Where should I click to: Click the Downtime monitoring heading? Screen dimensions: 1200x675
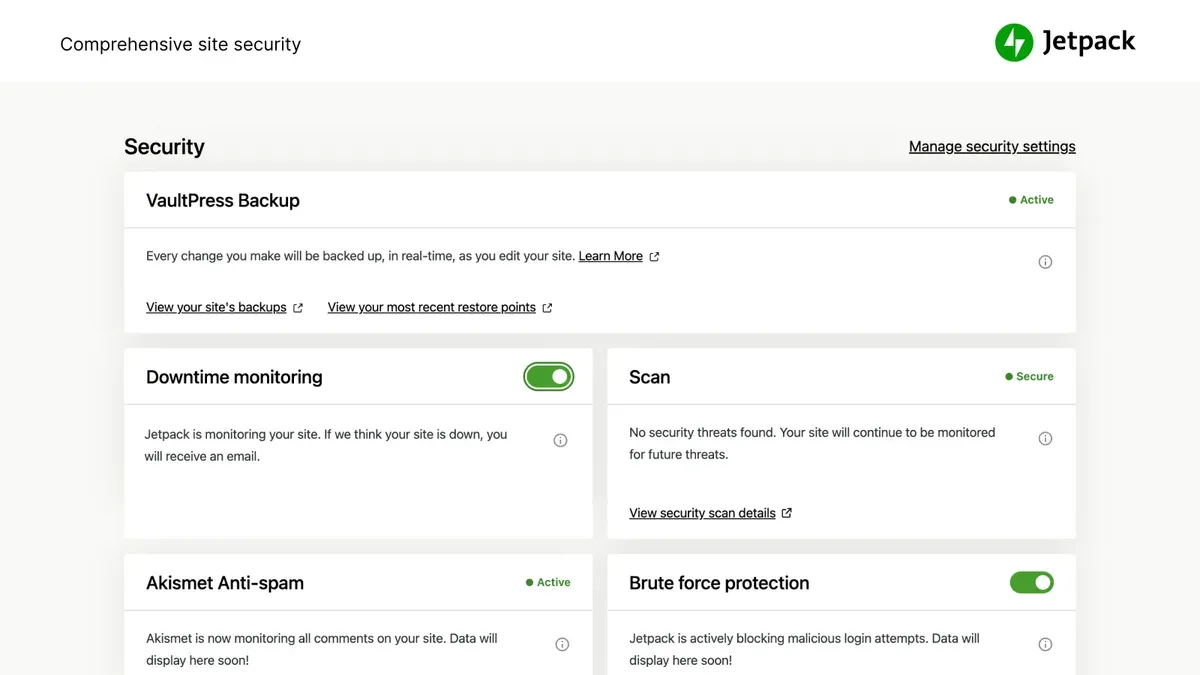click(x=234, y=377)
